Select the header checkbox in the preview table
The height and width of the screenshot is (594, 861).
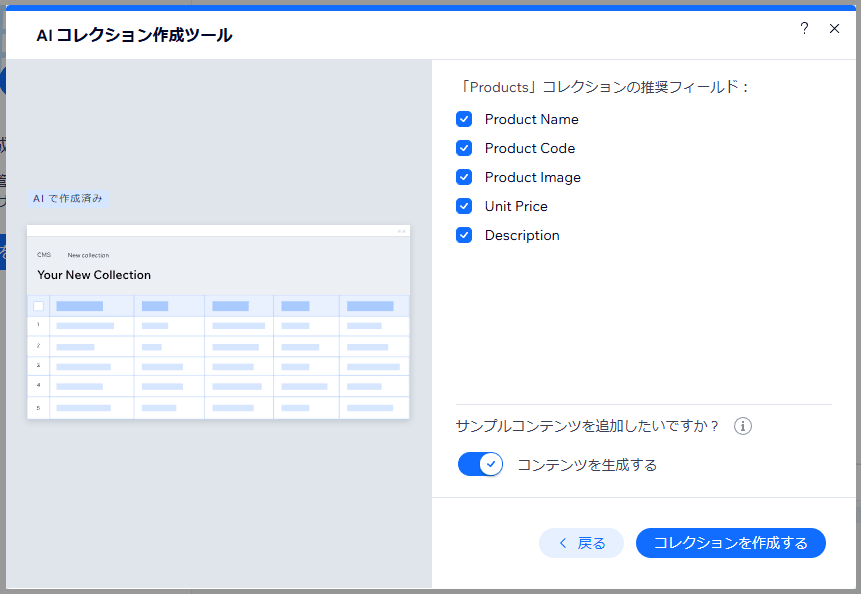(x=38, y=306)
